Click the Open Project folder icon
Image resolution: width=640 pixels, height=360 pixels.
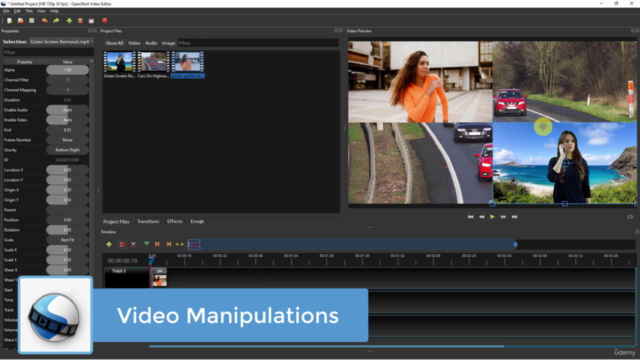20,20
